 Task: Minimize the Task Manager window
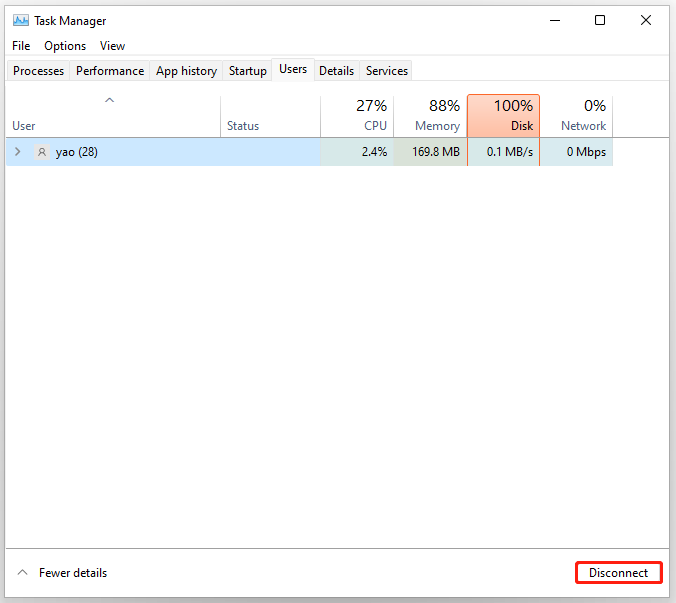pos(555,20)
